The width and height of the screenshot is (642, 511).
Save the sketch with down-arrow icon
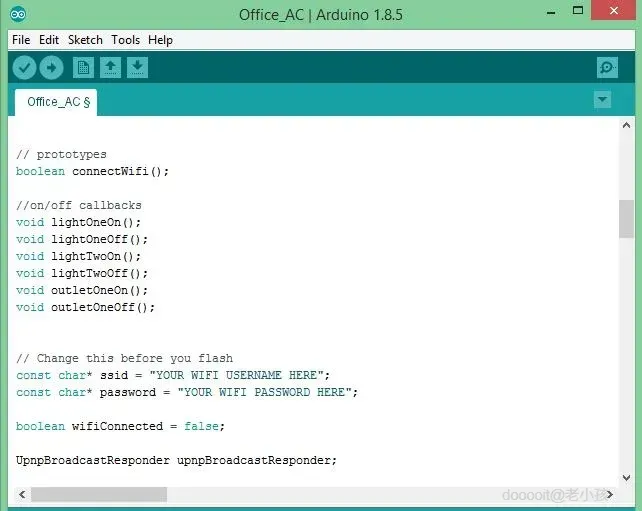coord(137,68)
